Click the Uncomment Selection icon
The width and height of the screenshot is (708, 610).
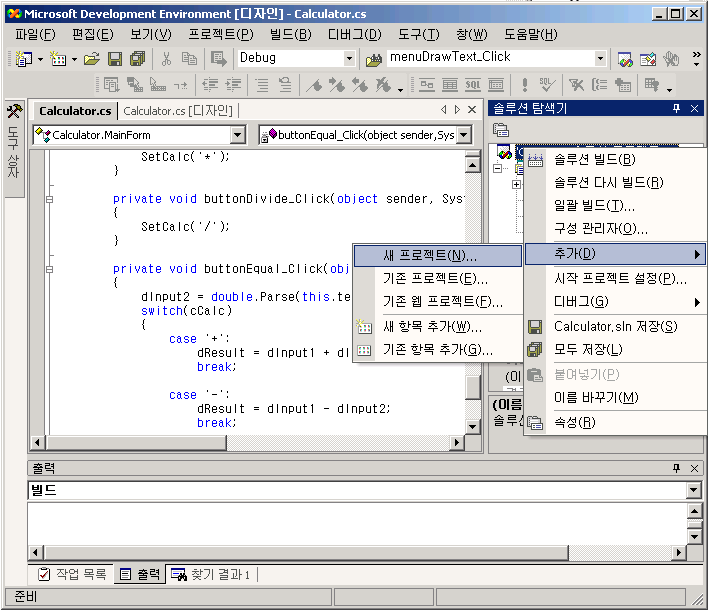click(285, 84)
